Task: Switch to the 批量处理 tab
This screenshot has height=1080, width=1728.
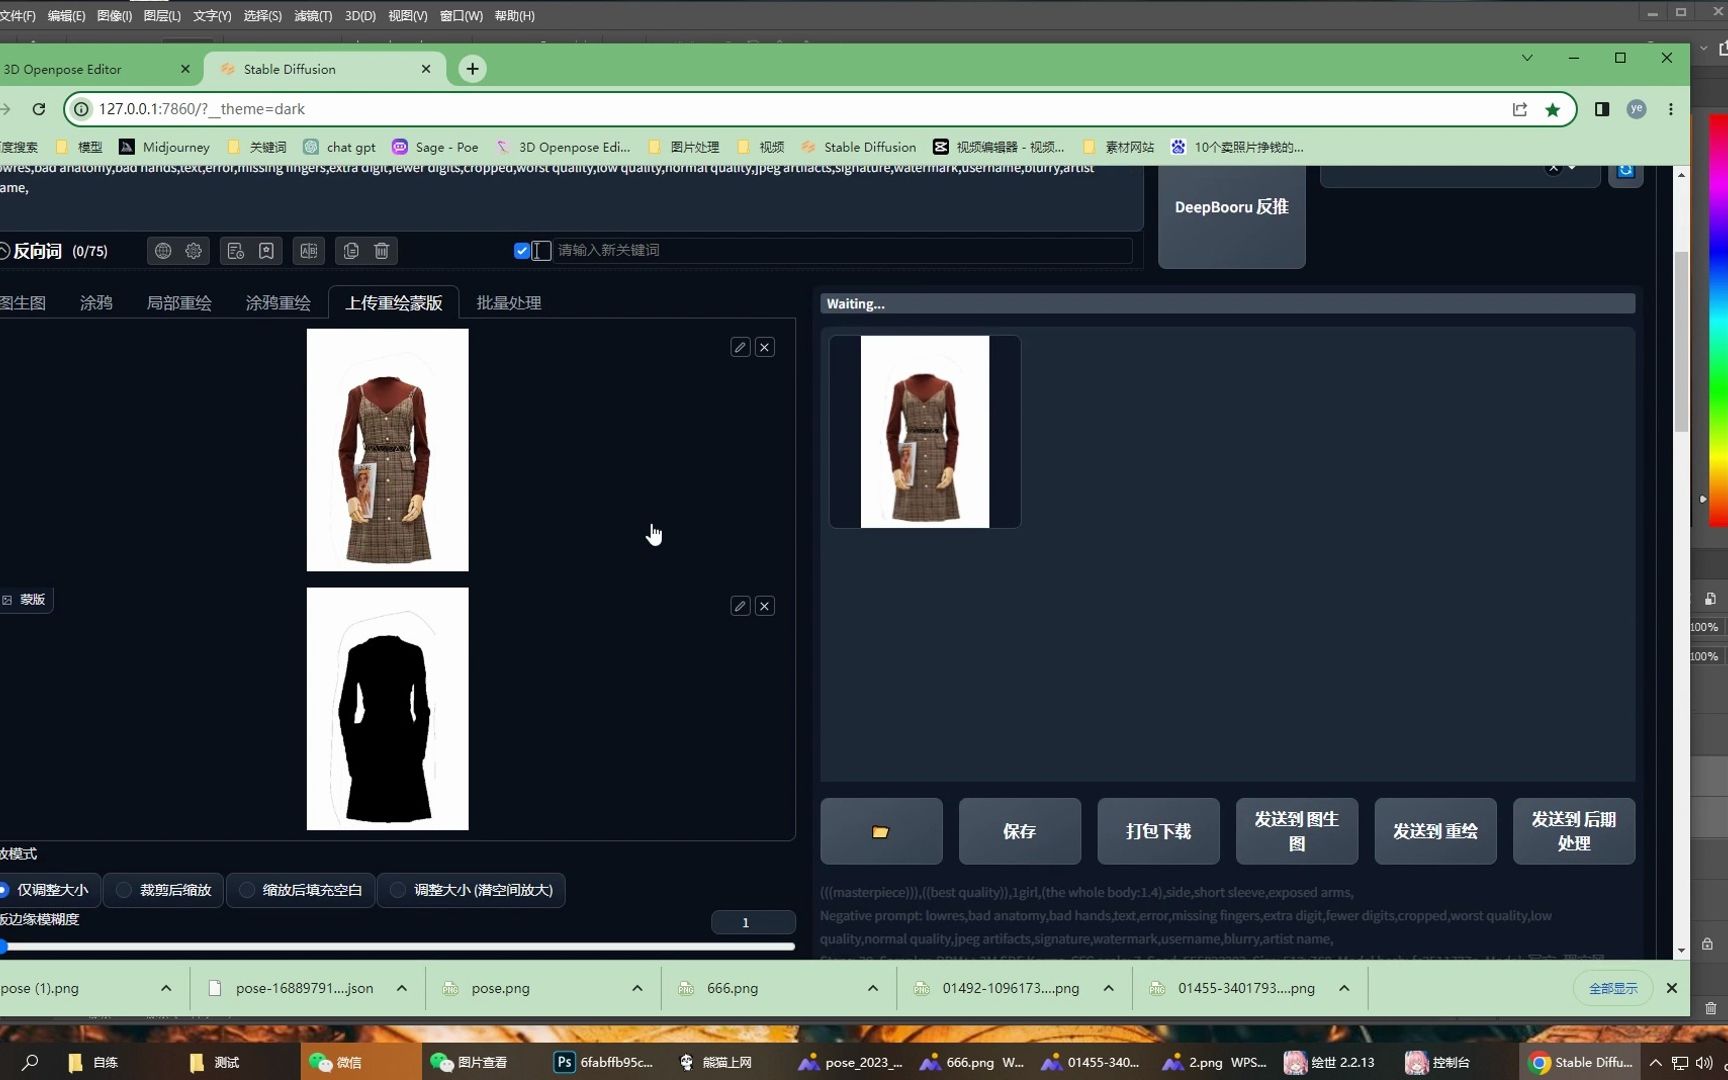Action: (507, 302)
